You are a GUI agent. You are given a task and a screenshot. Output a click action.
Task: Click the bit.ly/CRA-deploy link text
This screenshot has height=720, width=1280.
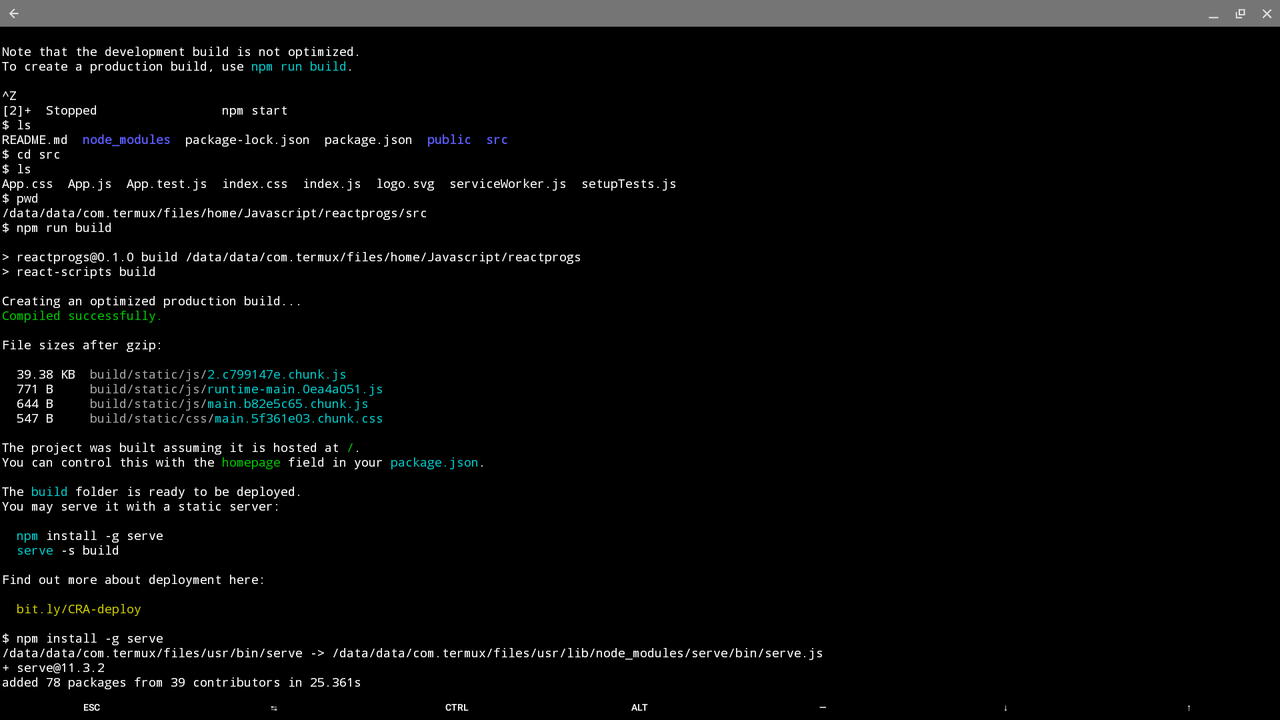coord(79,609)
